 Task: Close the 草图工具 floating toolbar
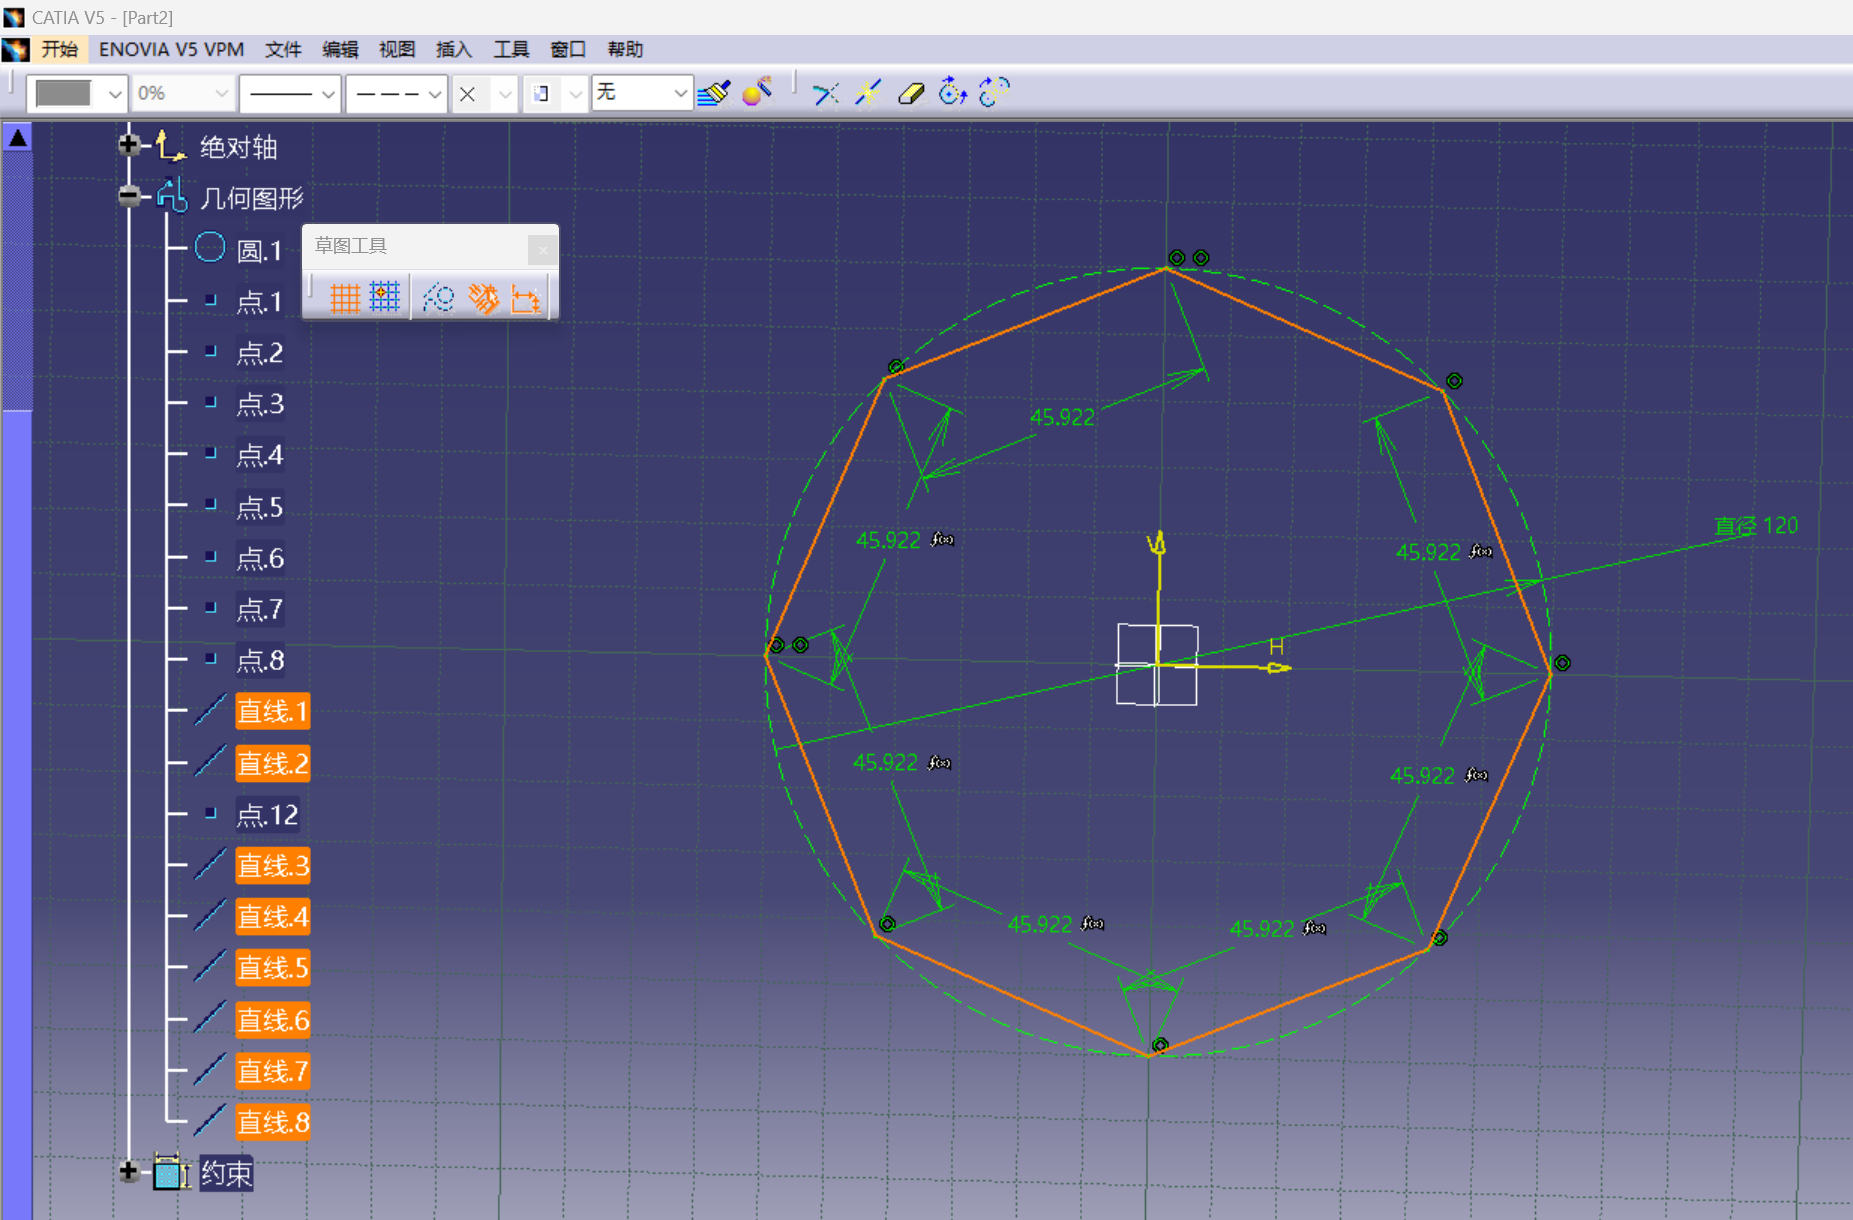tap(542, 249)
